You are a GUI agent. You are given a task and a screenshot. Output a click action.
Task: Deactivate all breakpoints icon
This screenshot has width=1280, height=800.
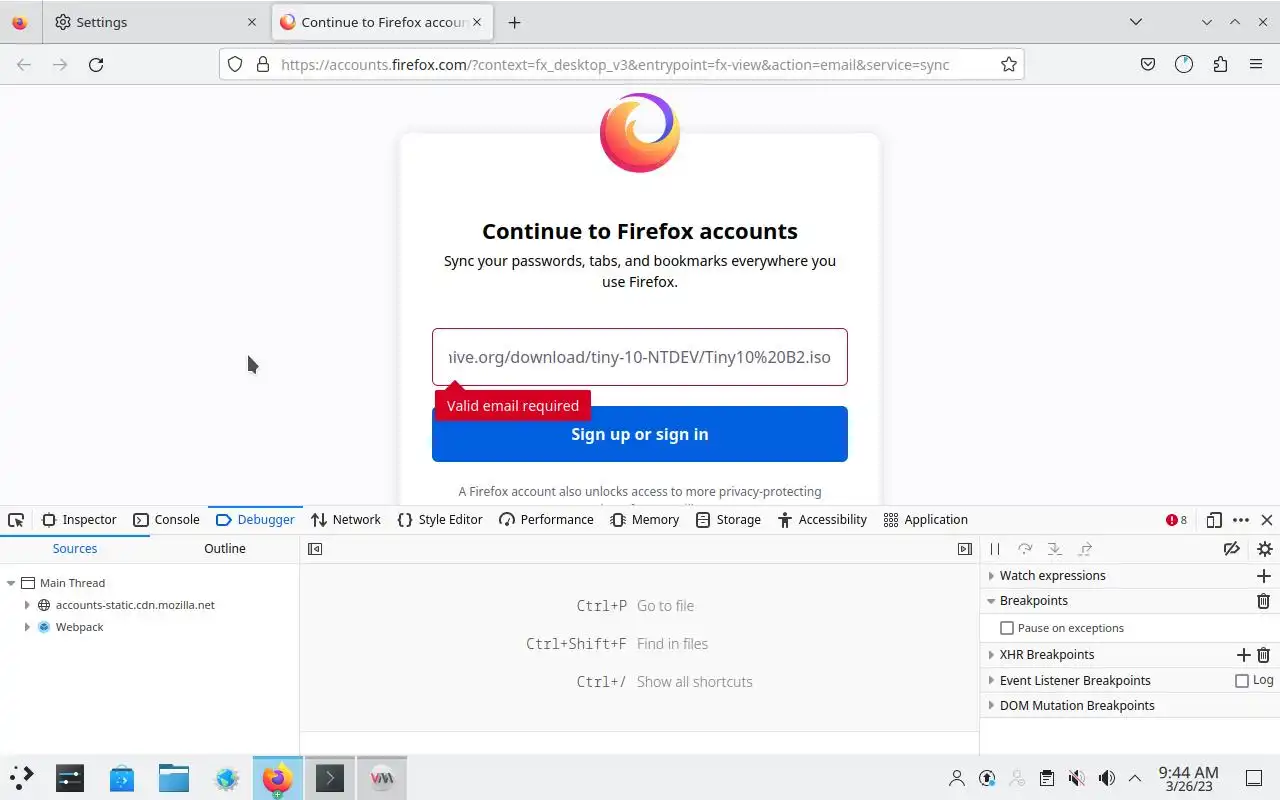tap(1232, 549)
